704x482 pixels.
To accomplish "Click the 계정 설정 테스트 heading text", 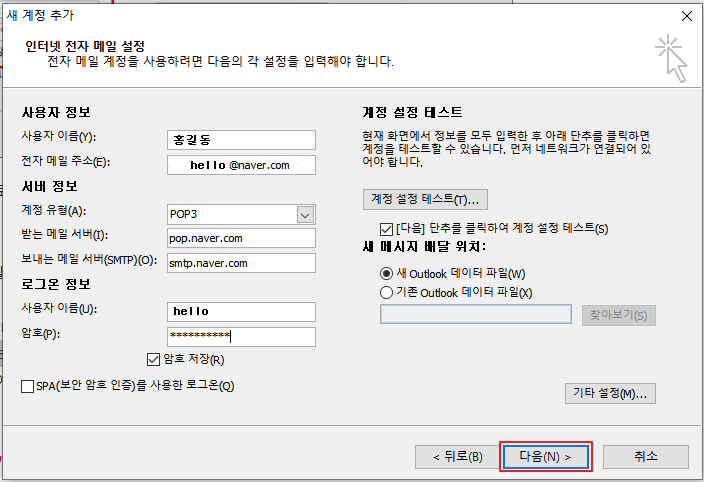I will click(x=413, y=112).
